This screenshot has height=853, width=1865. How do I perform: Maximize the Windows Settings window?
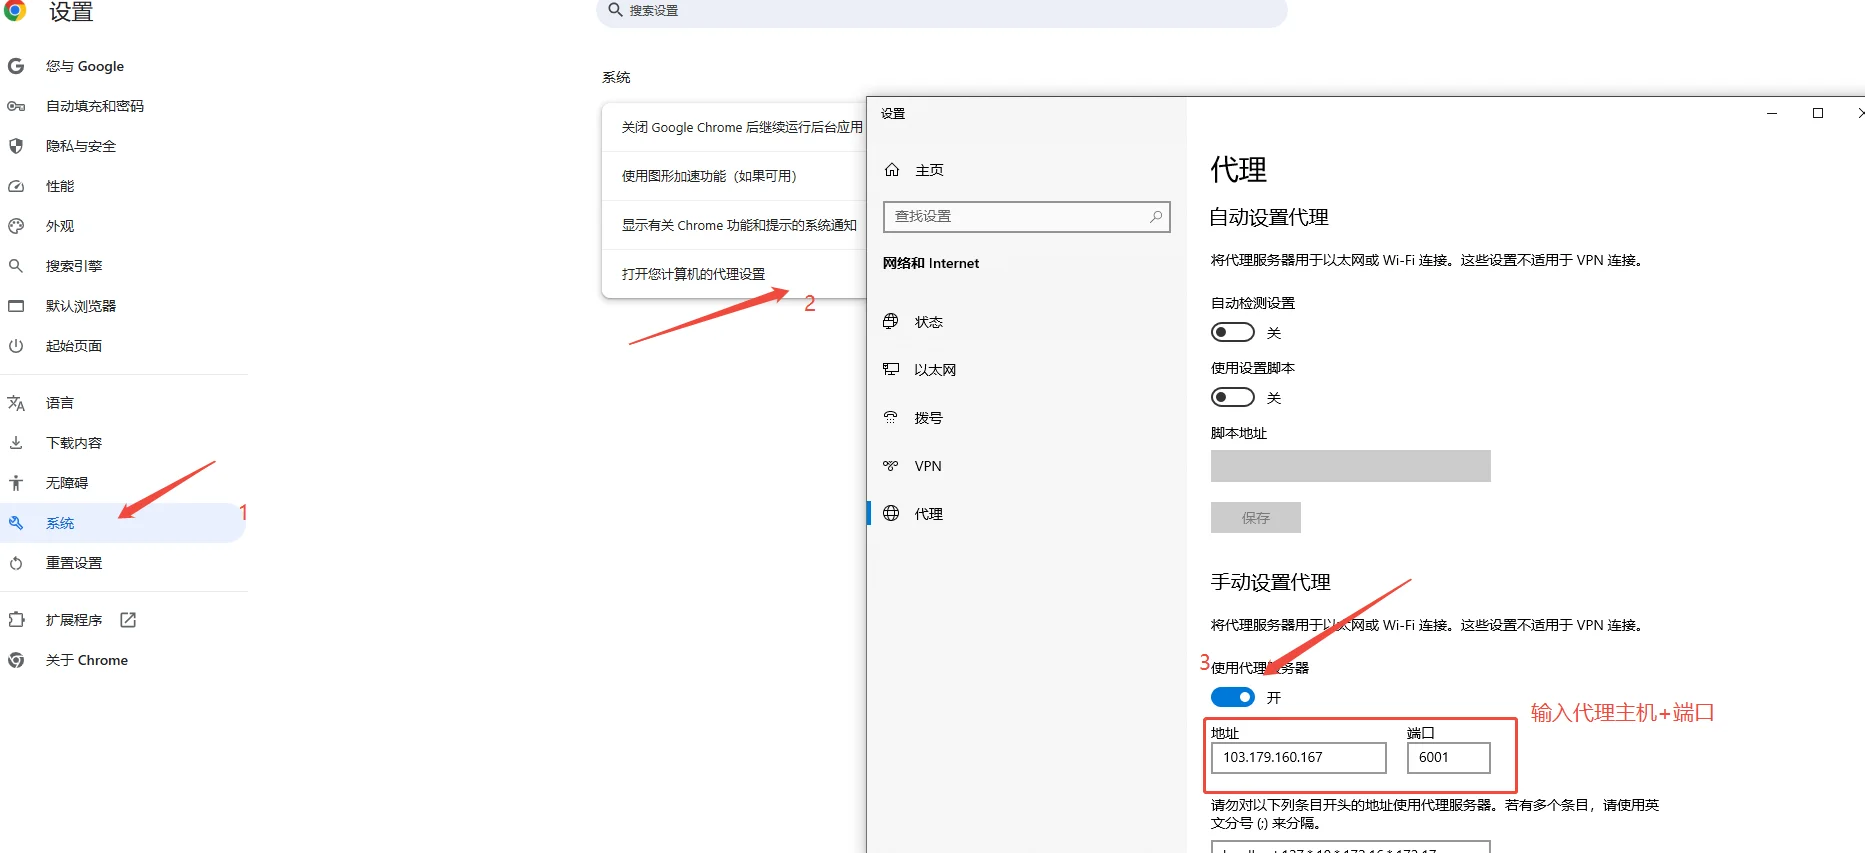pos(1818,113)
